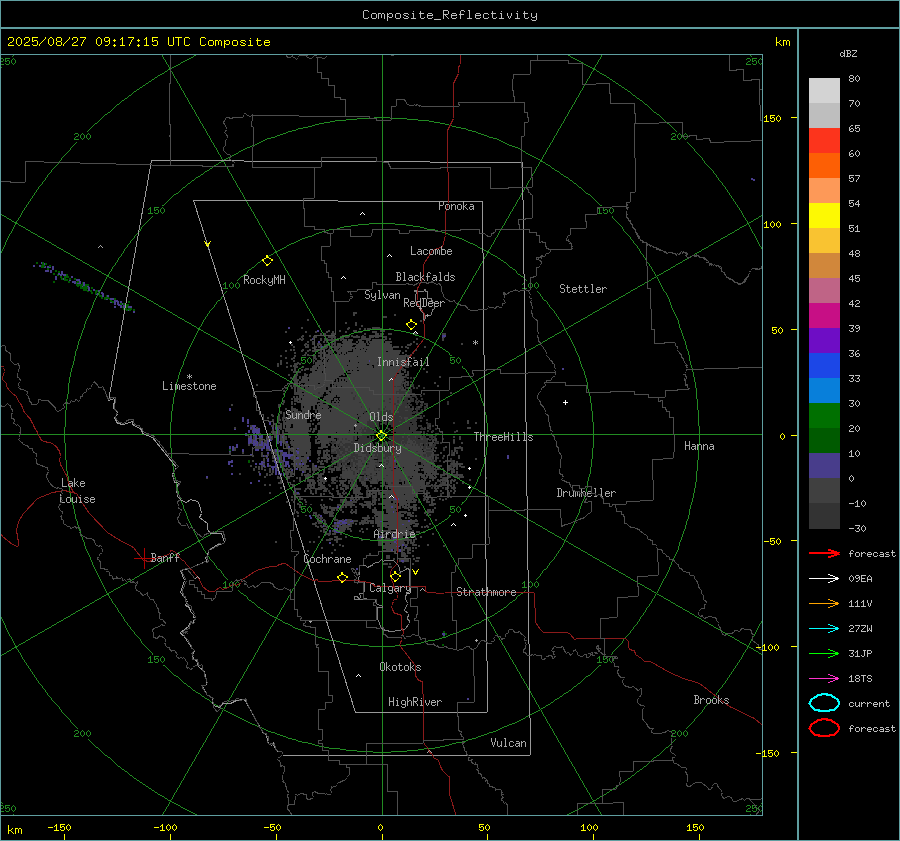This screenshot has height=841, width=900.
Task: Select the Stettler map label
Action: pos(583,289)
